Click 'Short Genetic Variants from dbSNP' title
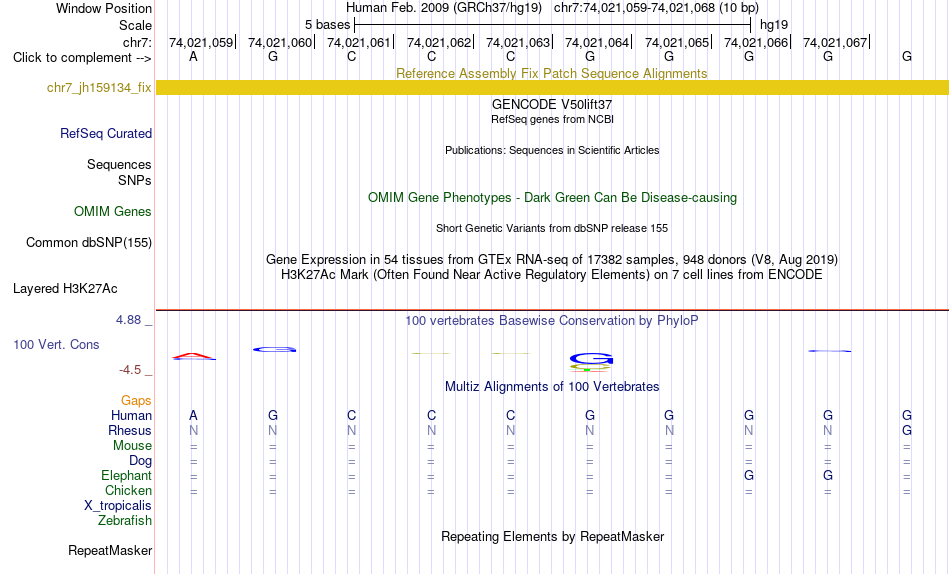Image resolution: width=950 pixels, height=574 pixels. [x=552, y=229]
